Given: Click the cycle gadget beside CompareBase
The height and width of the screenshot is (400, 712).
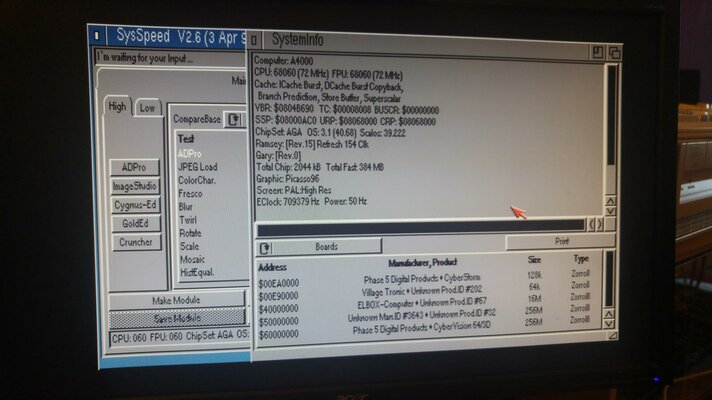Looking at the screenshot, I should (234, 119).
